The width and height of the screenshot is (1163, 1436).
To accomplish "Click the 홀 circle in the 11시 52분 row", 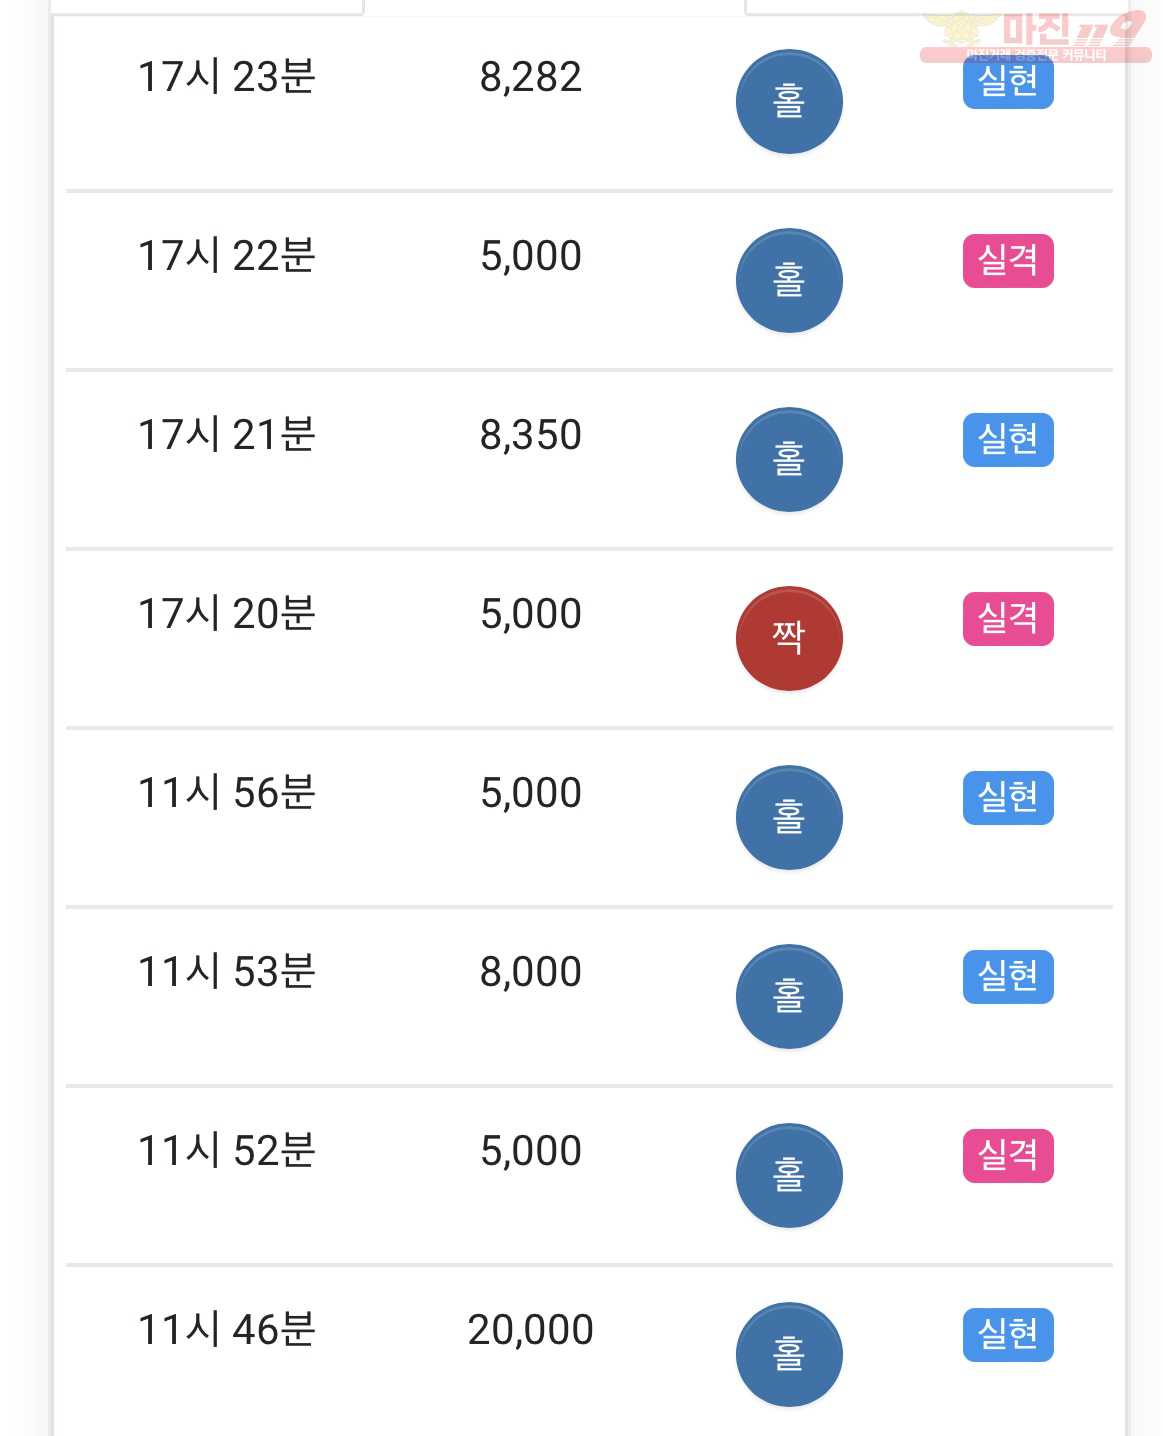I will [x=789, y=1175].
